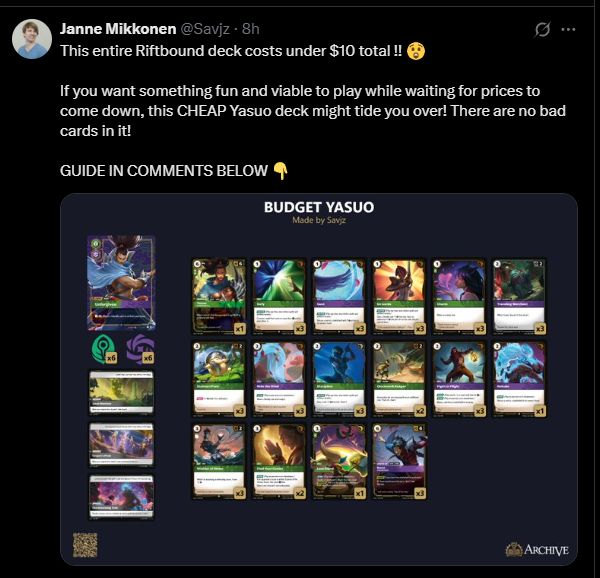
Task: Click the 8h timestamp
Action: click(x=251, y=29)
